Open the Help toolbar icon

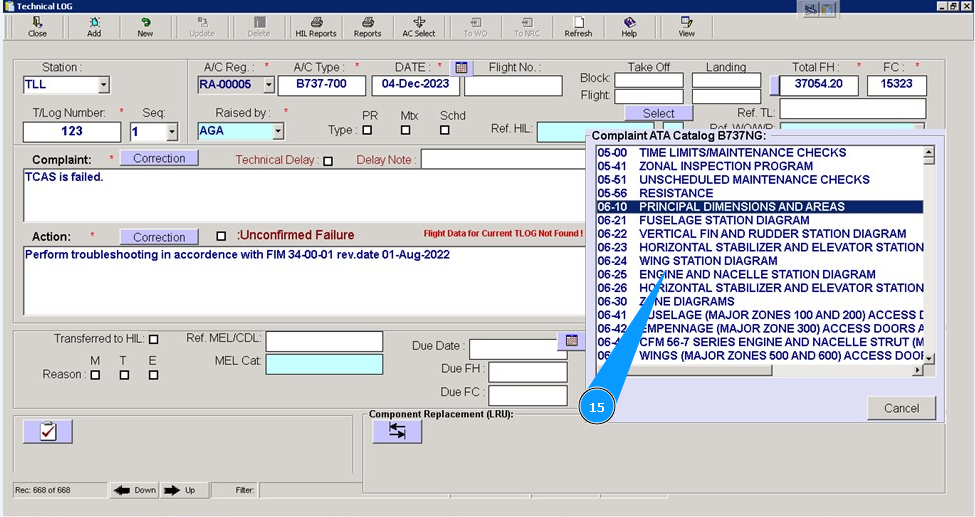tap(629, 27)
